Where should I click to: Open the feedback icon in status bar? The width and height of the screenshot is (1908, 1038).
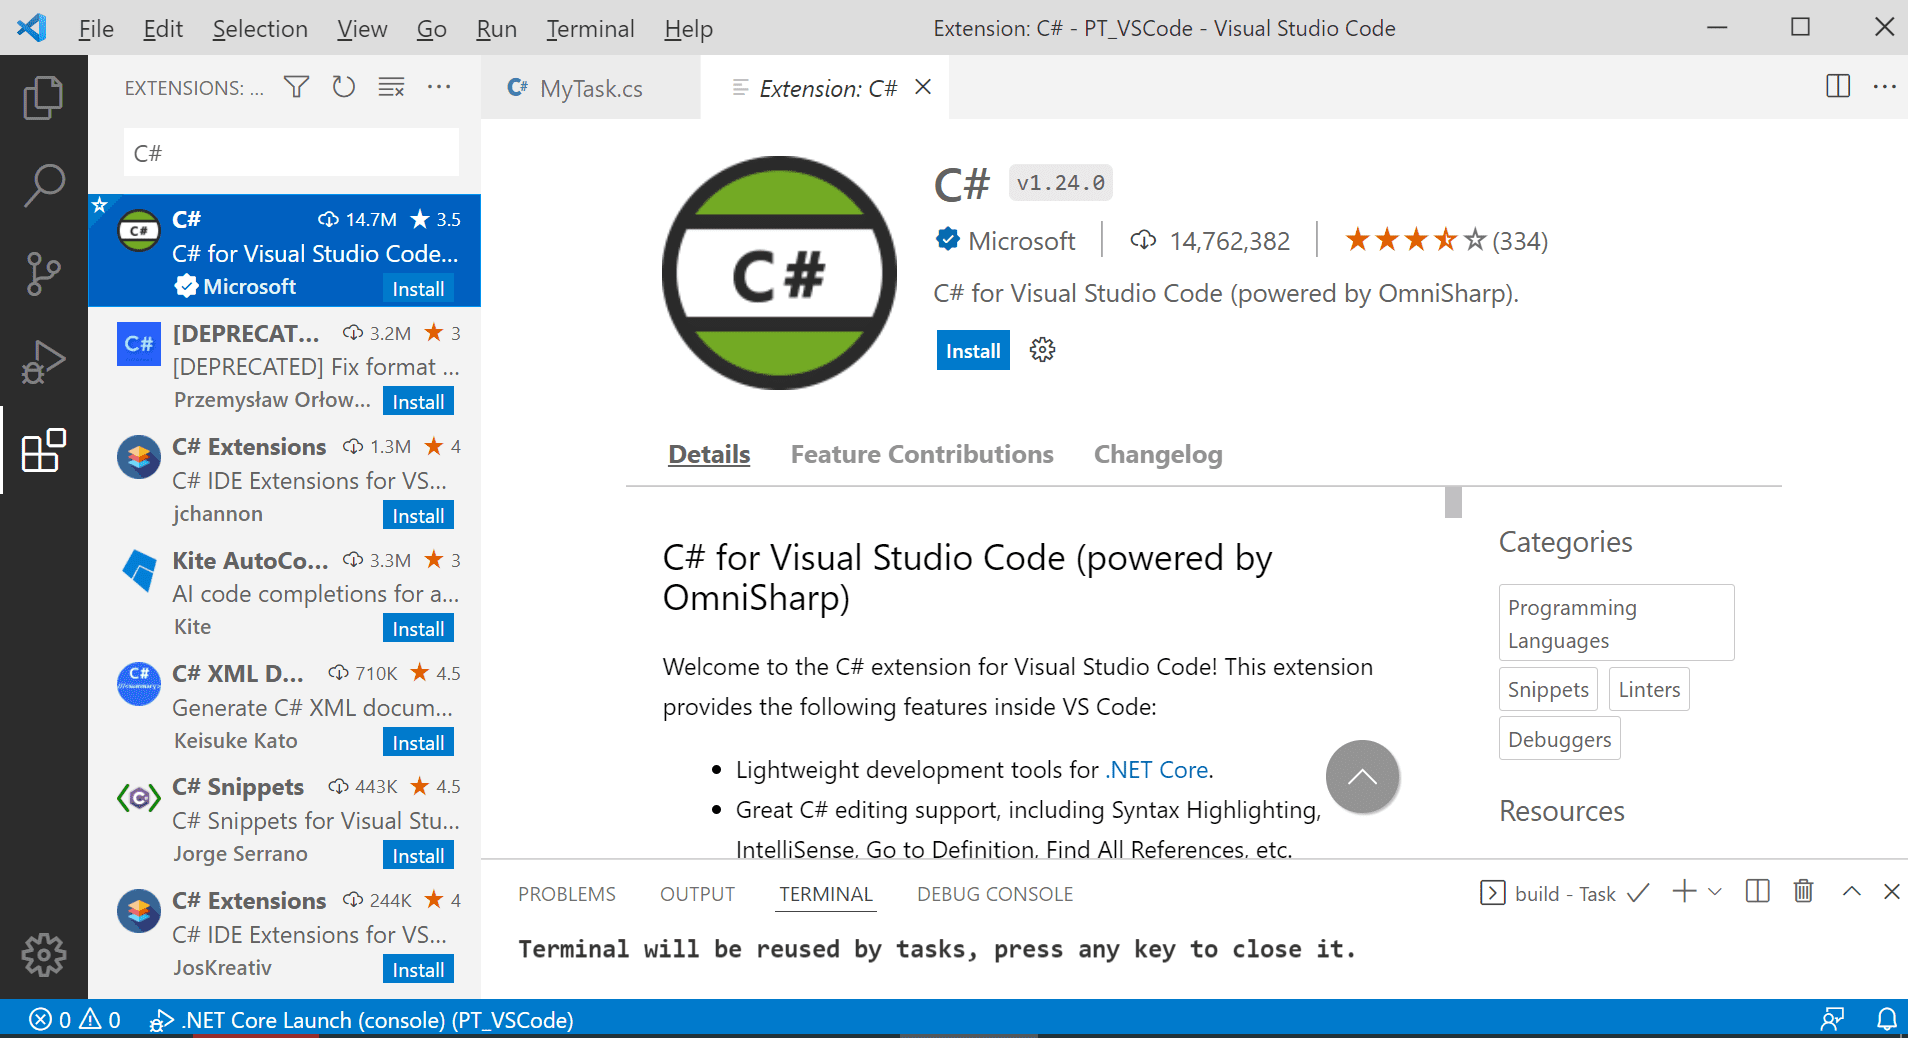coord(1832,1019)
